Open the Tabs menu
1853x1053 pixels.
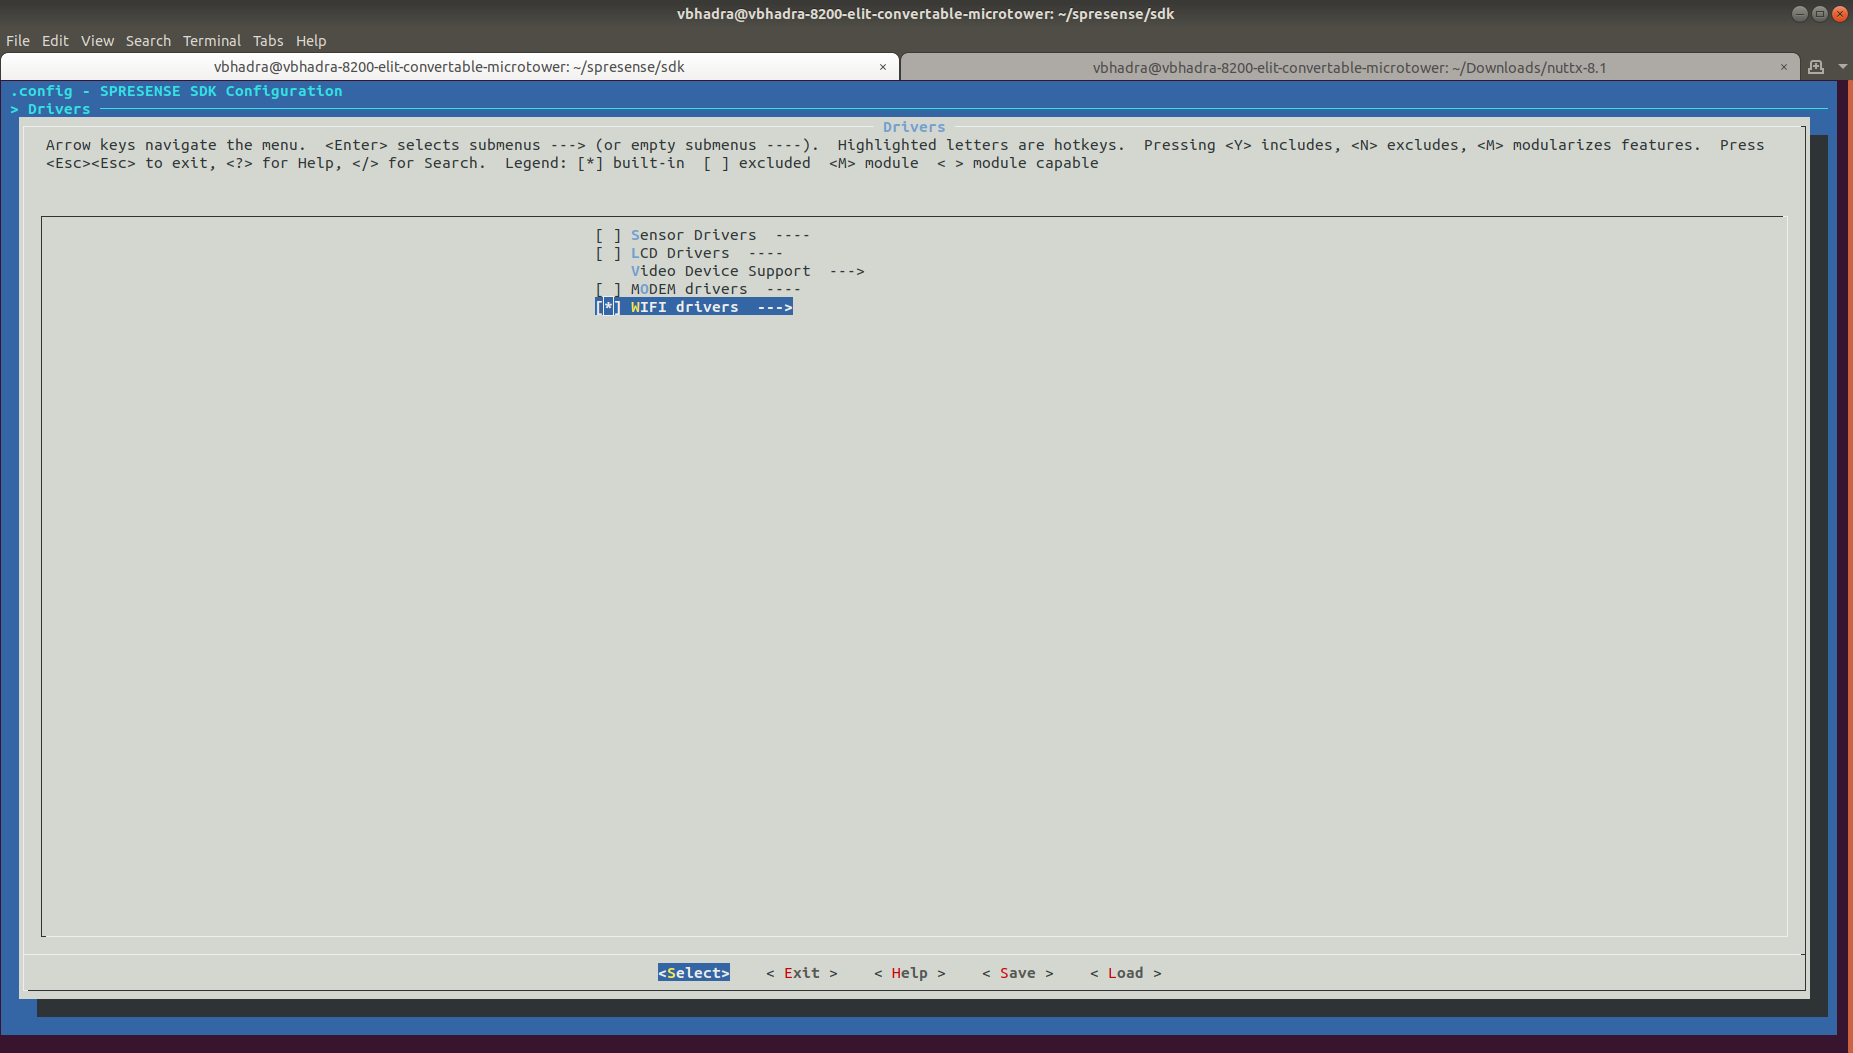pos(268,41)
